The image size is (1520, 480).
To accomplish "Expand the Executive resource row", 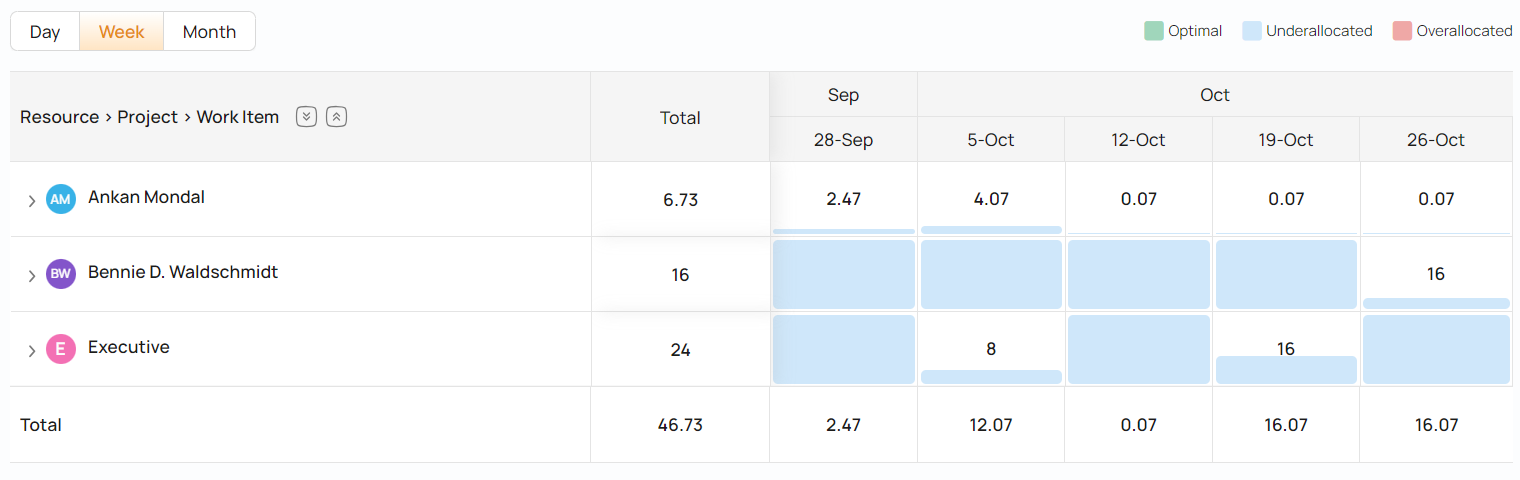I will pyautogui.click(x=32, y=350).
